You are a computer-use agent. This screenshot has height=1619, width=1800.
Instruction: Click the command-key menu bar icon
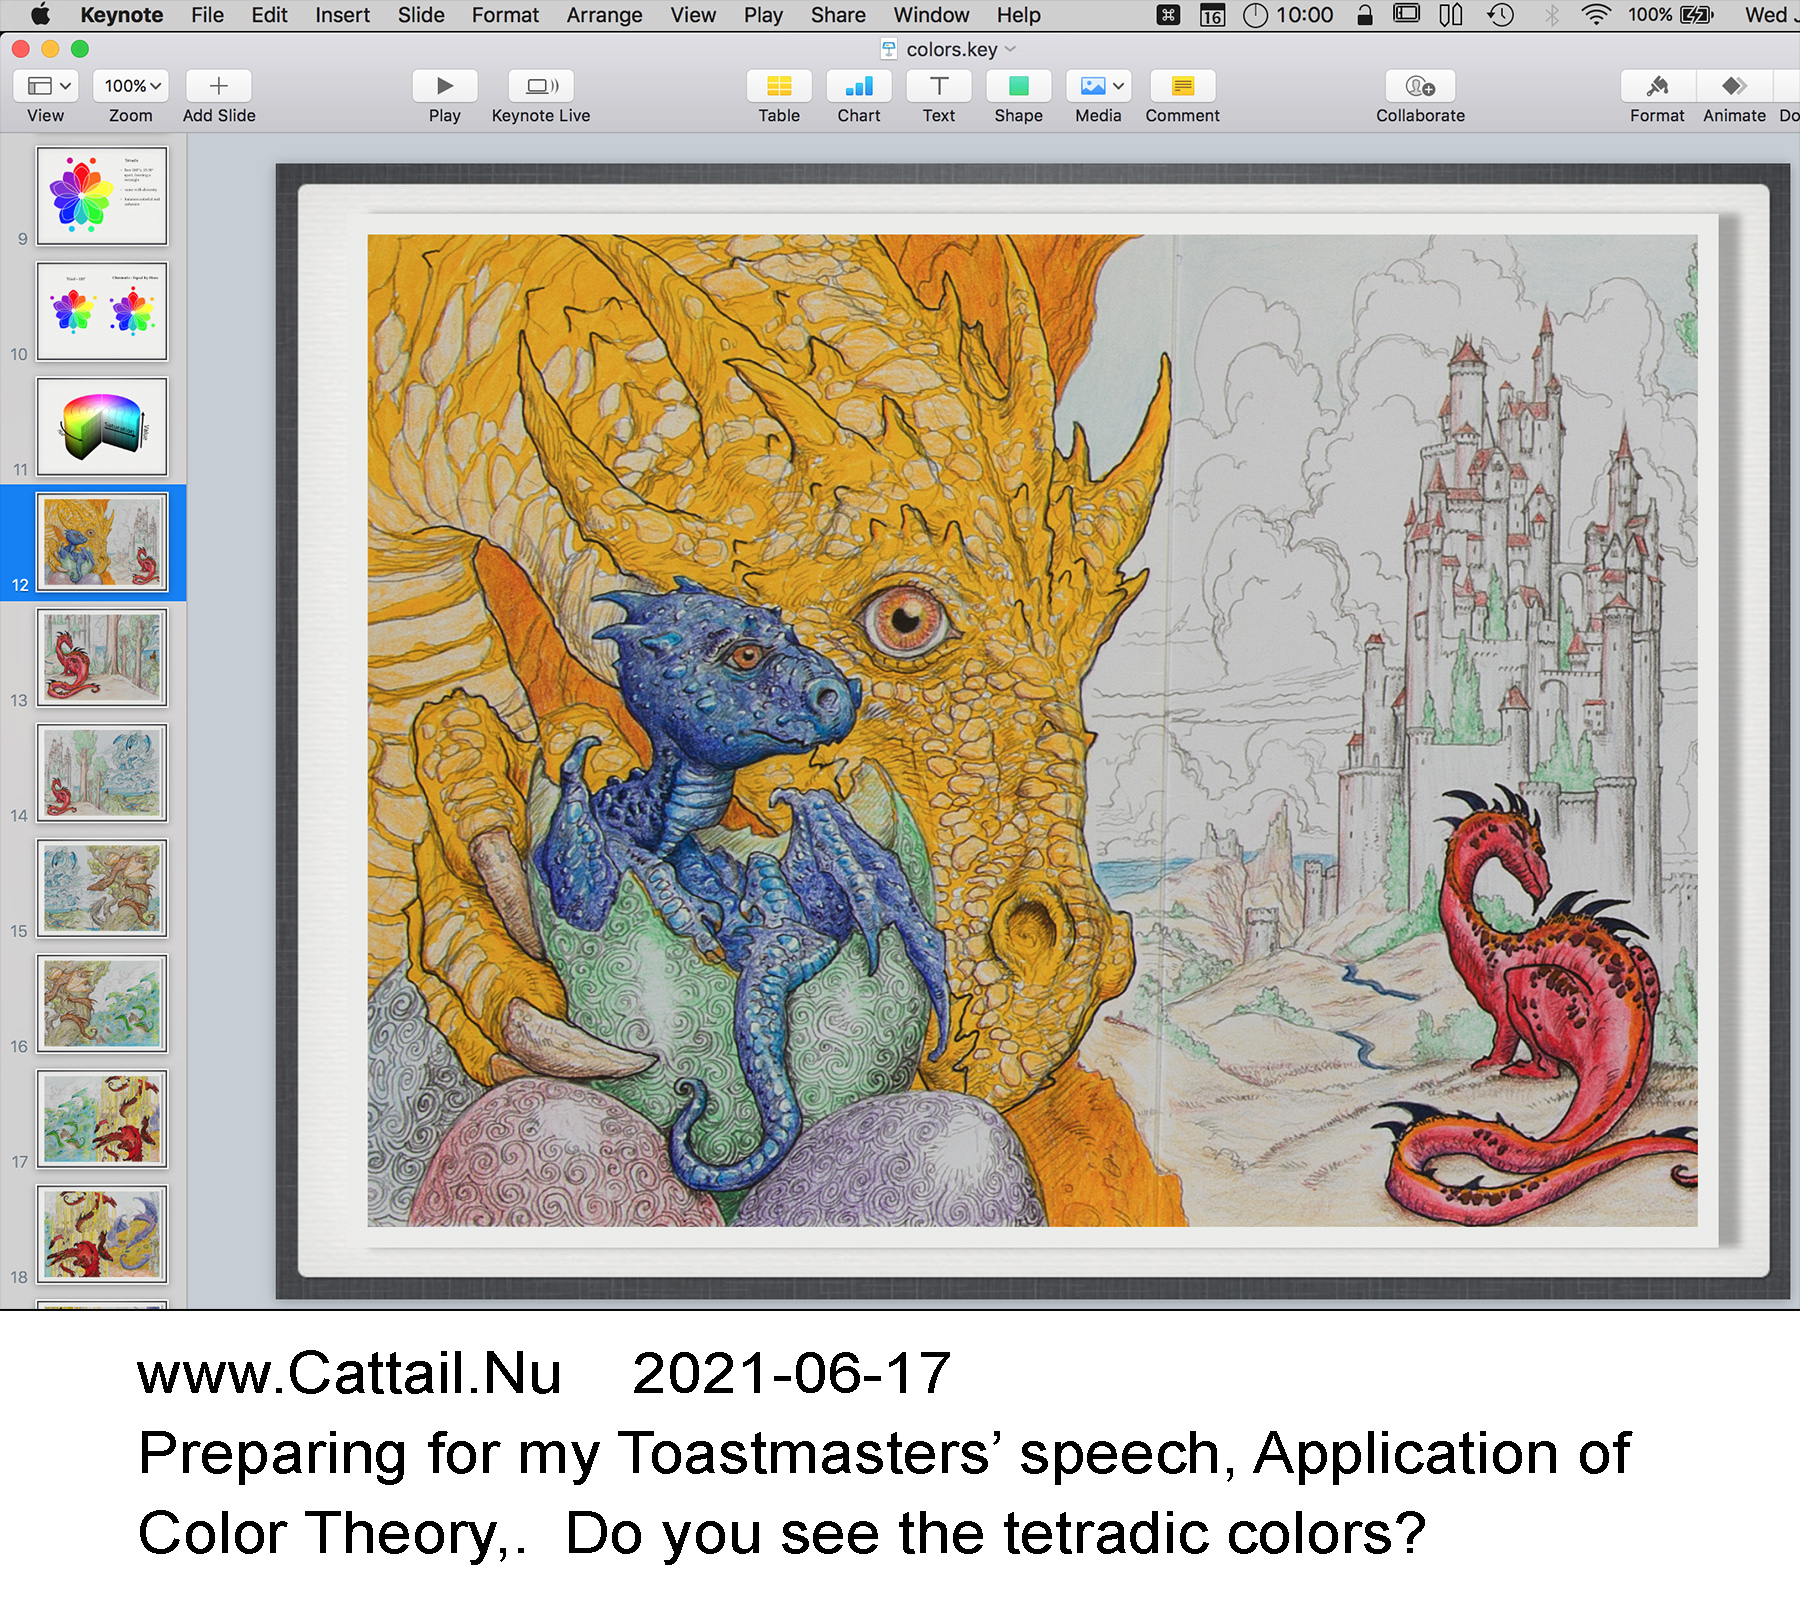1168,15
